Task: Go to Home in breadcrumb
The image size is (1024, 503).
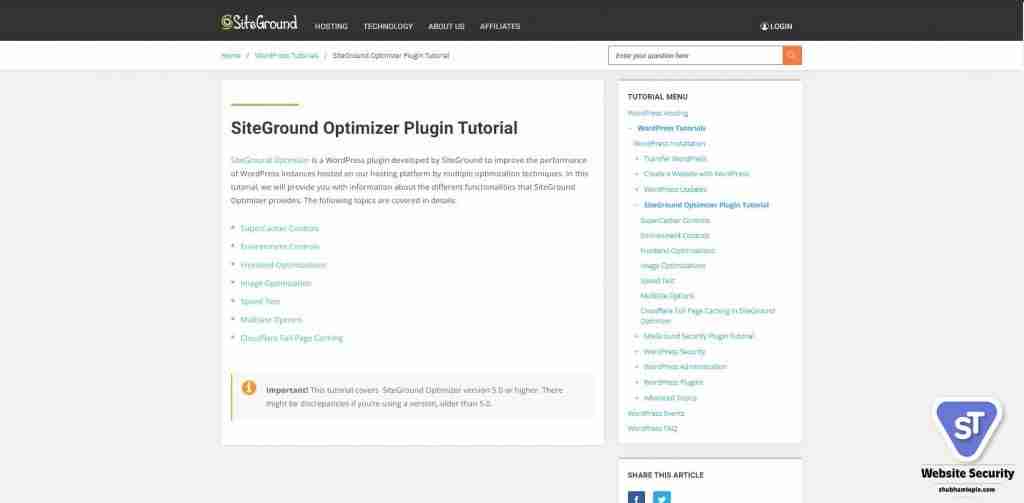Action: pyautogui.click(x=231, y=56)
